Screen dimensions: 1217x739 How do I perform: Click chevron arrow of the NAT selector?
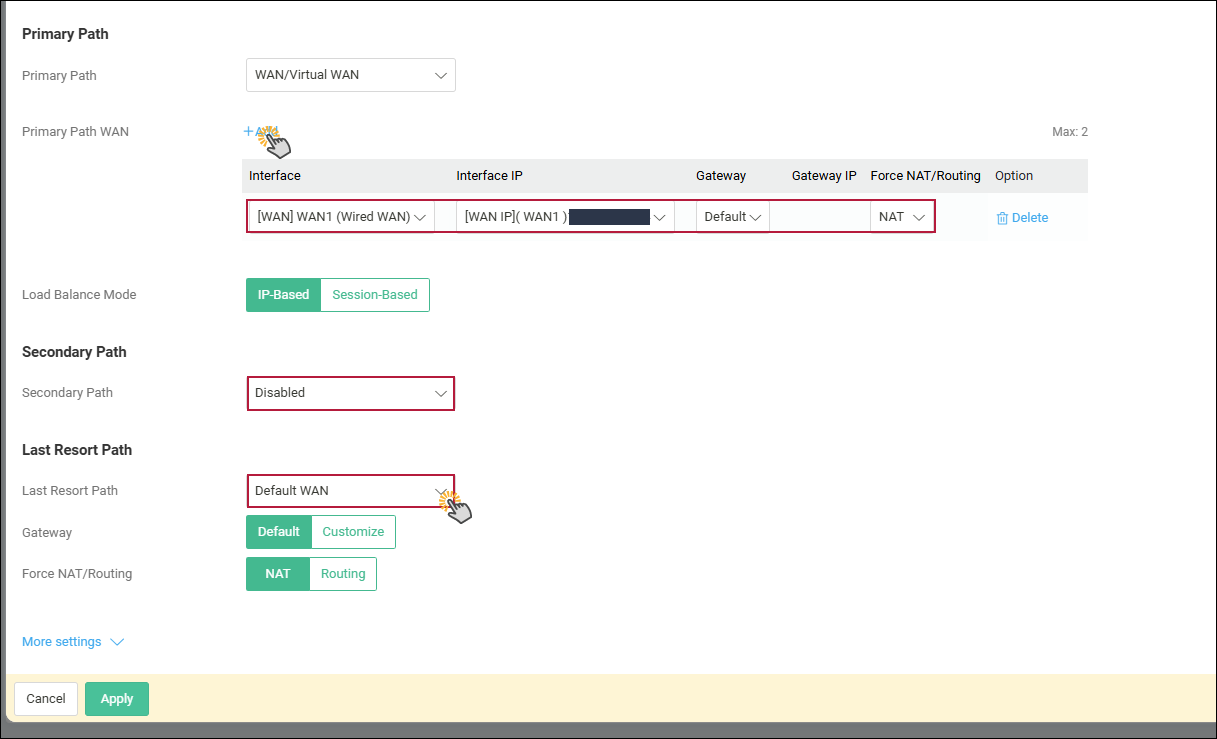(x=919, y=217)
